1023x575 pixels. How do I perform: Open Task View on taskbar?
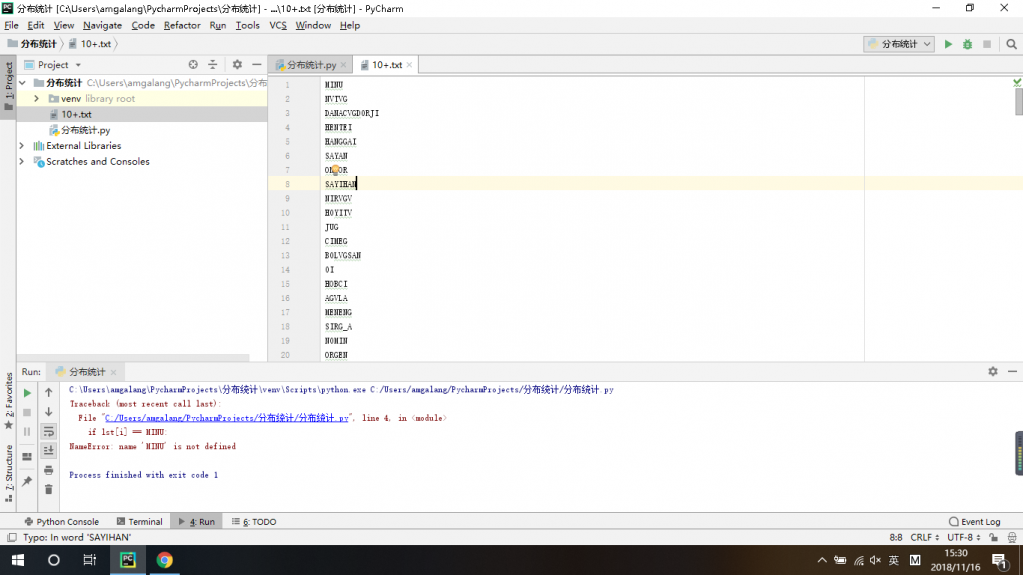click(89, 560)
